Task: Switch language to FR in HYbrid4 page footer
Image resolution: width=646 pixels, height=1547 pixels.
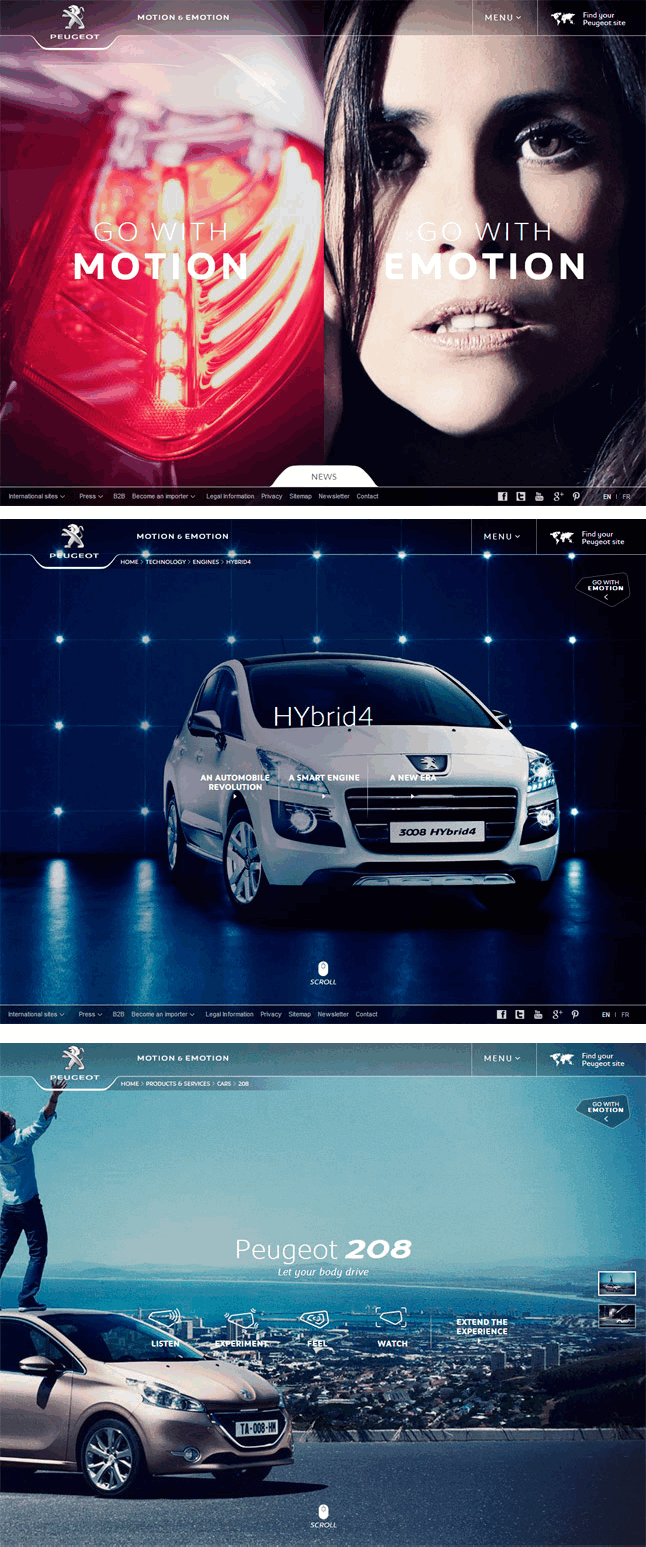Action: coord(625,1015)
